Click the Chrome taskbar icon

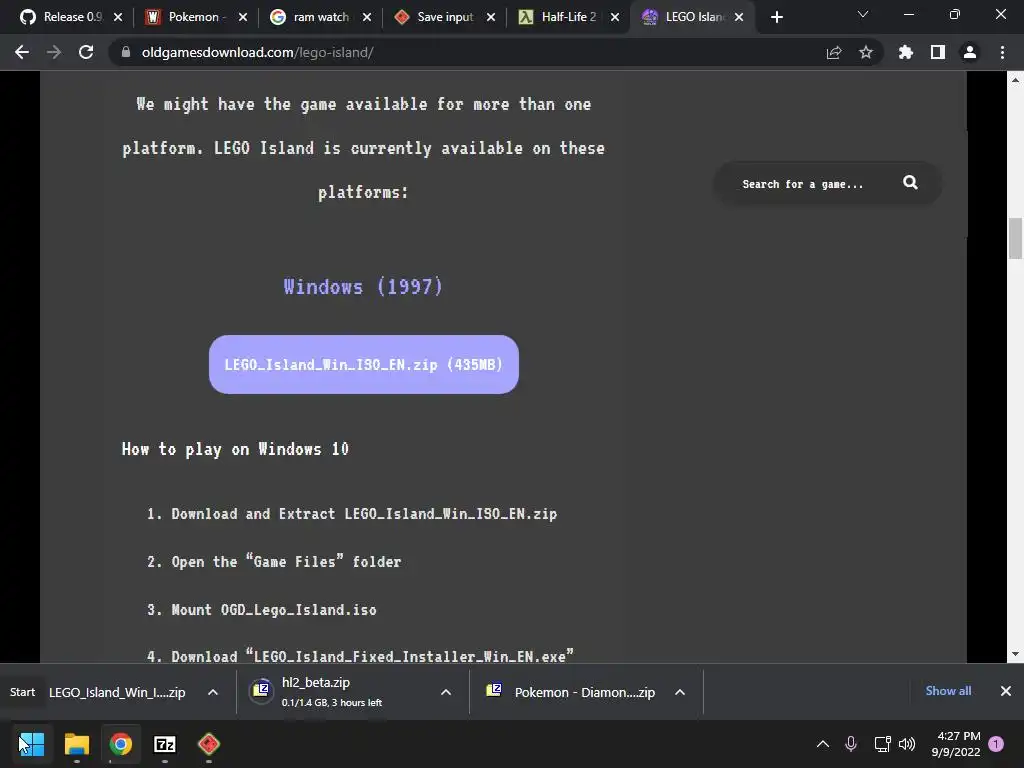tap(121, 744)
